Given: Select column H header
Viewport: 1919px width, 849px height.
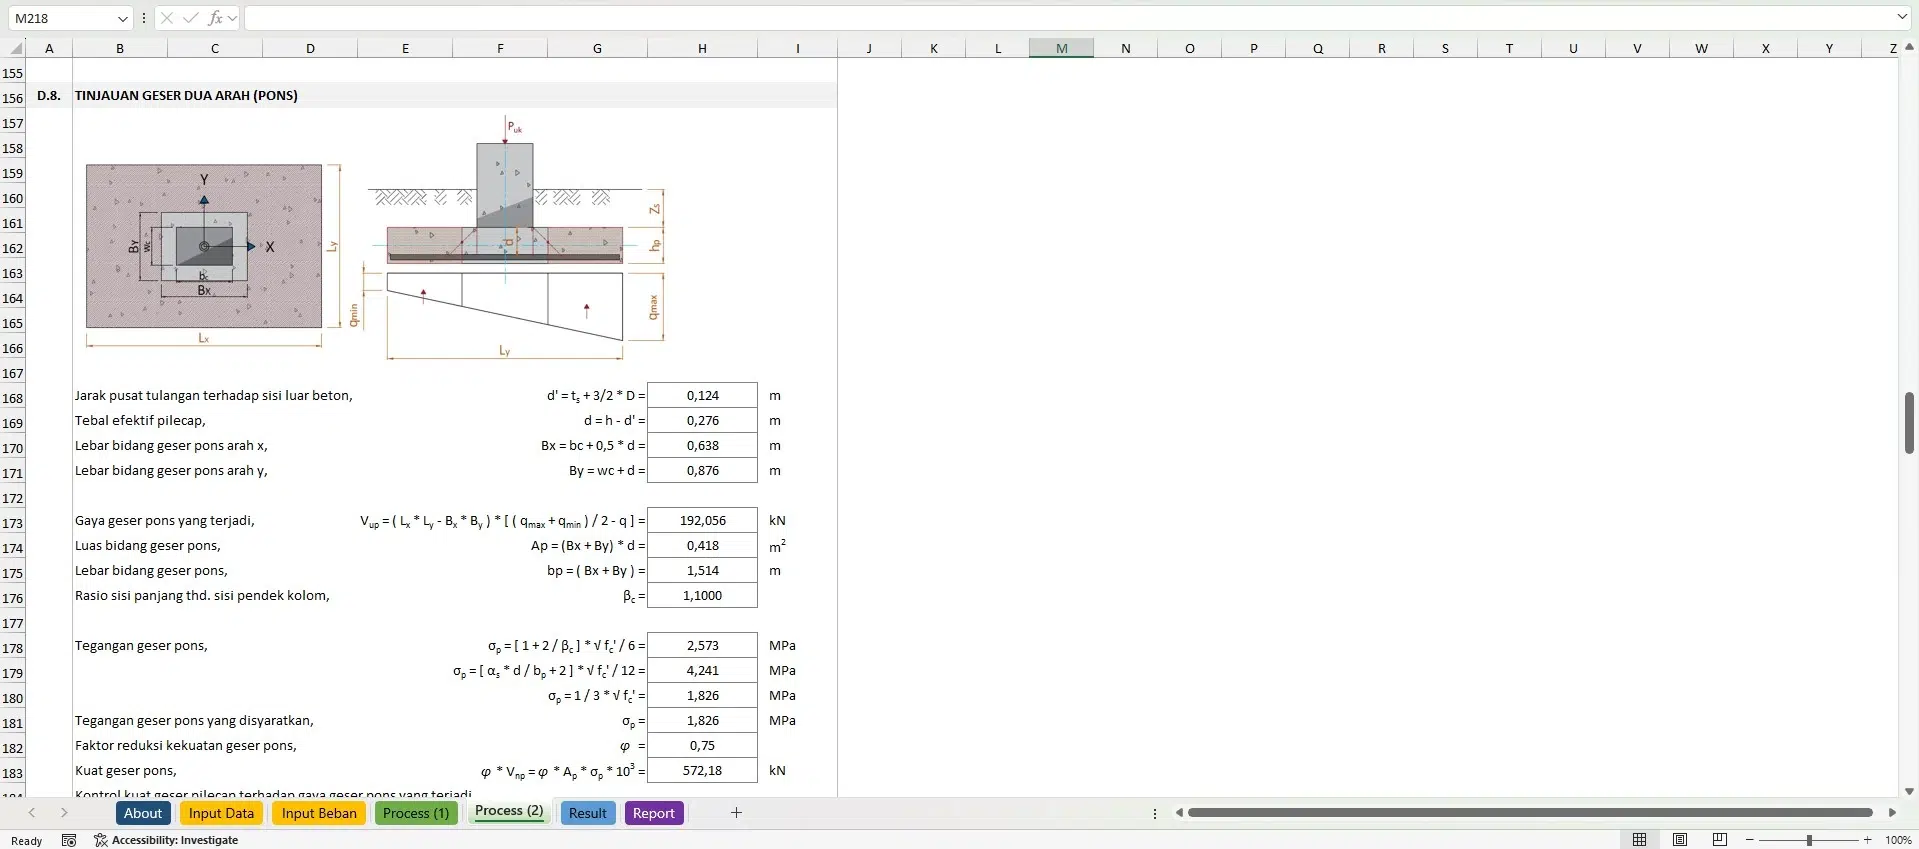Looking at the screenshot, I should click(702, 48).
